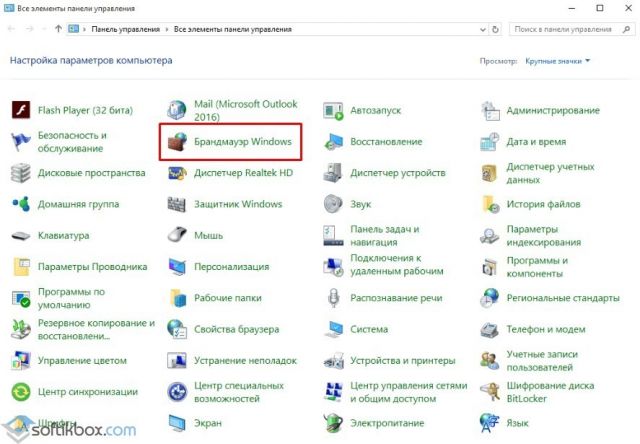Click the Дисковые пространства icon

tap(21, 173)
